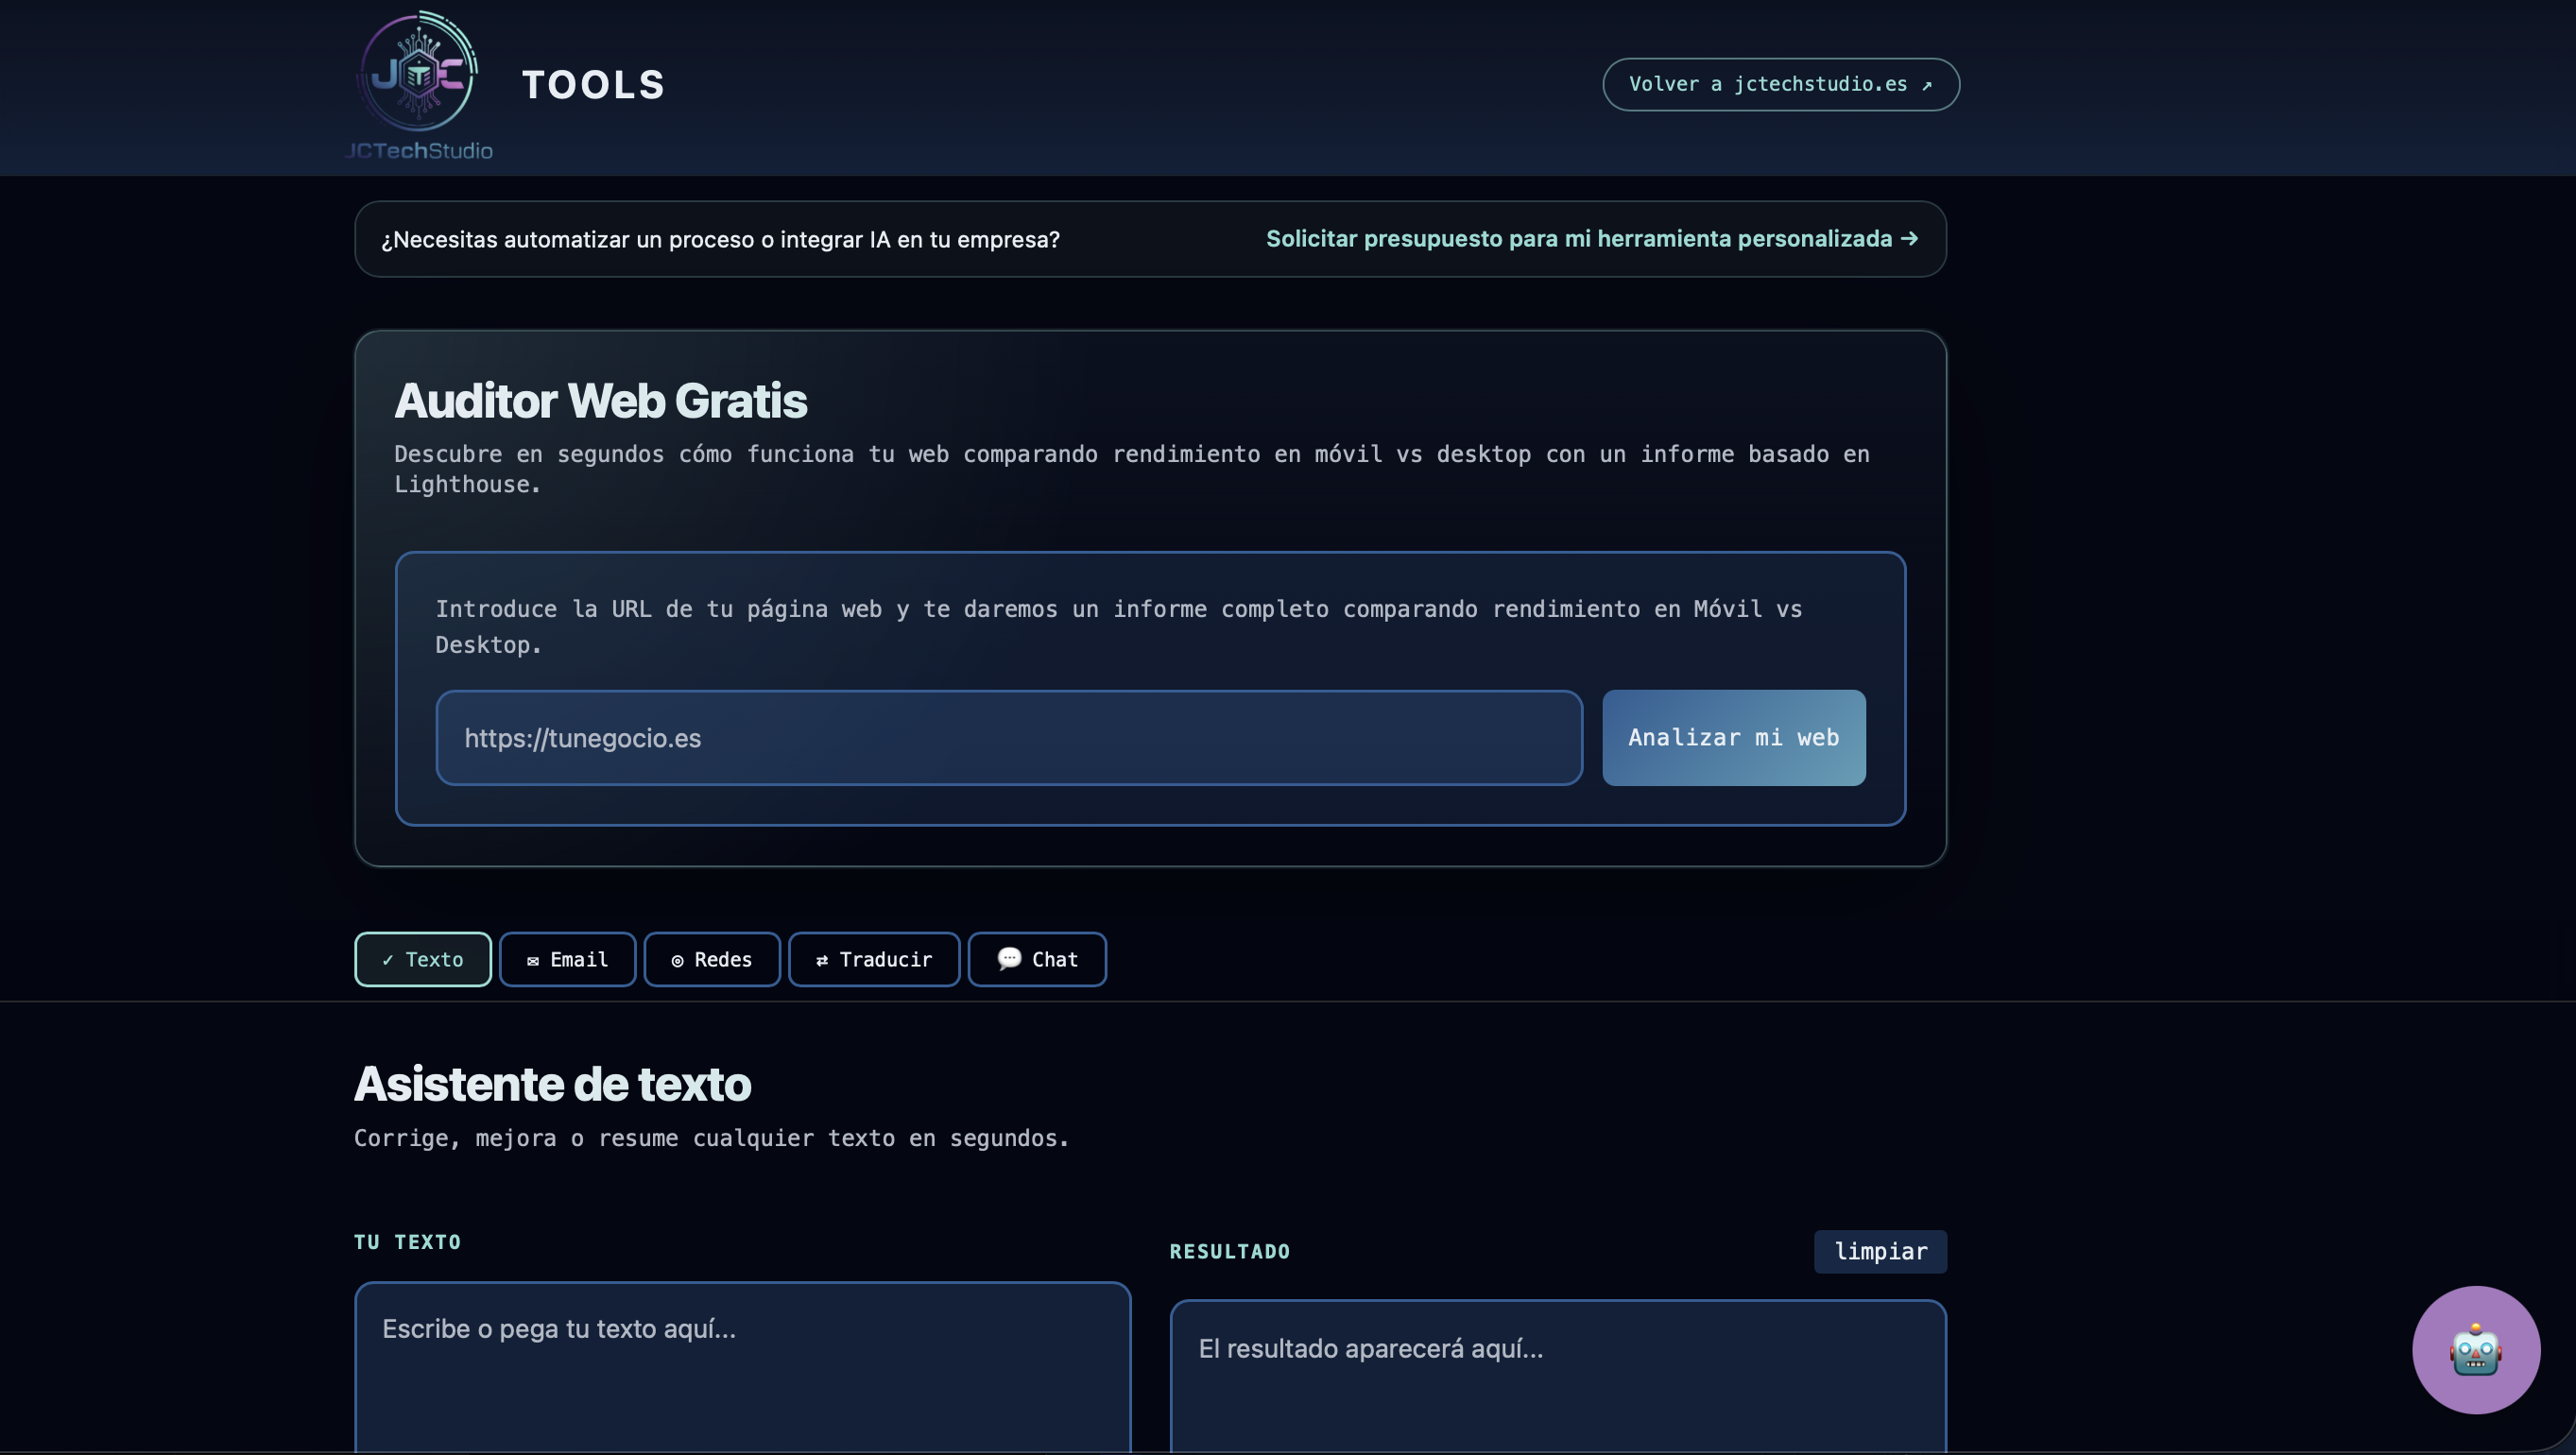Click the RESULTADO label
Screen dimensions: 2576x1455
click(1229, 1252)
